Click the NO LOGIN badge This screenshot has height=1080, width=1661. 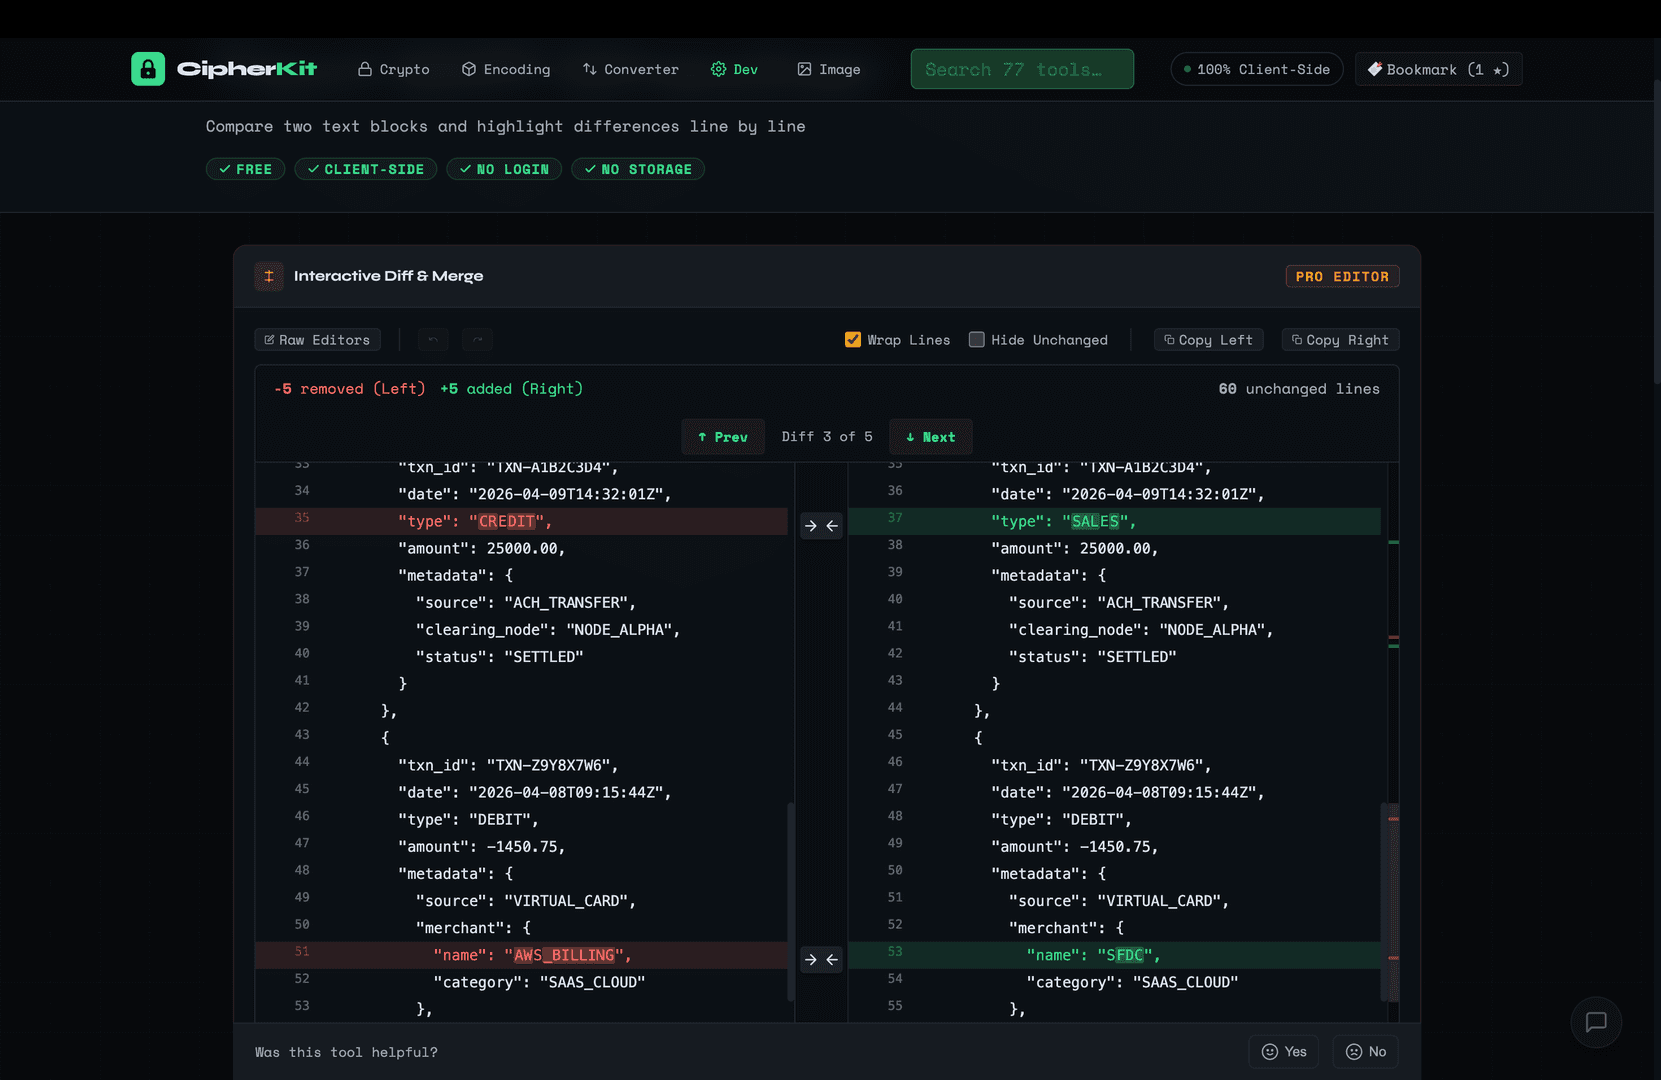504,169
